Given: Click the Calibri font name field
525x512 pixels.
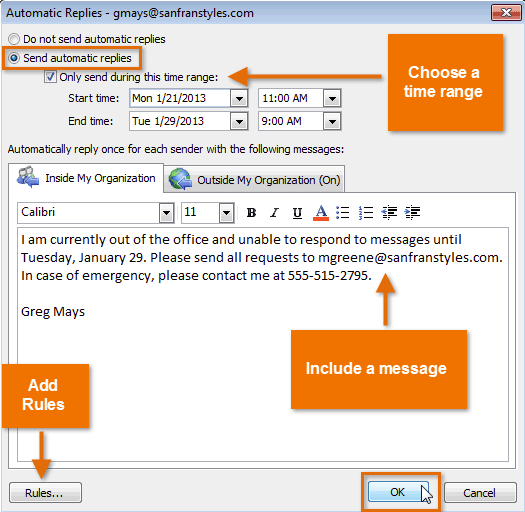Looking at the screenshot, I should [x=89, y=213].
